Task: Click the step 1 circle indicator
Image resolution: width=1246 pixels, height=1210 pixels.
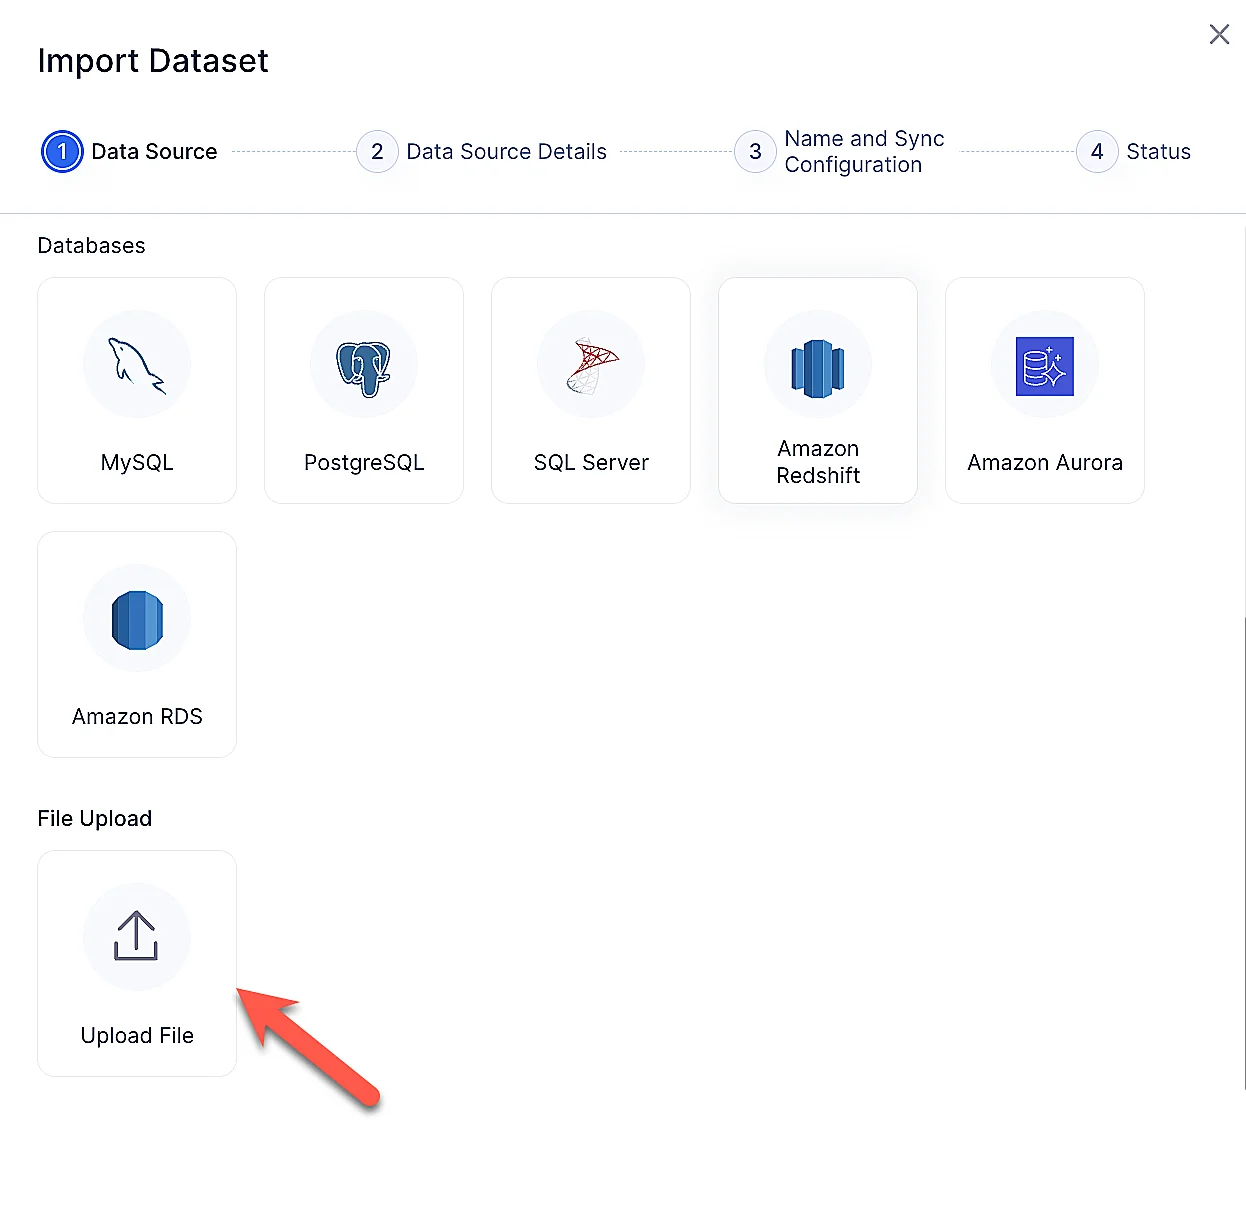Action: click(62, 152)
